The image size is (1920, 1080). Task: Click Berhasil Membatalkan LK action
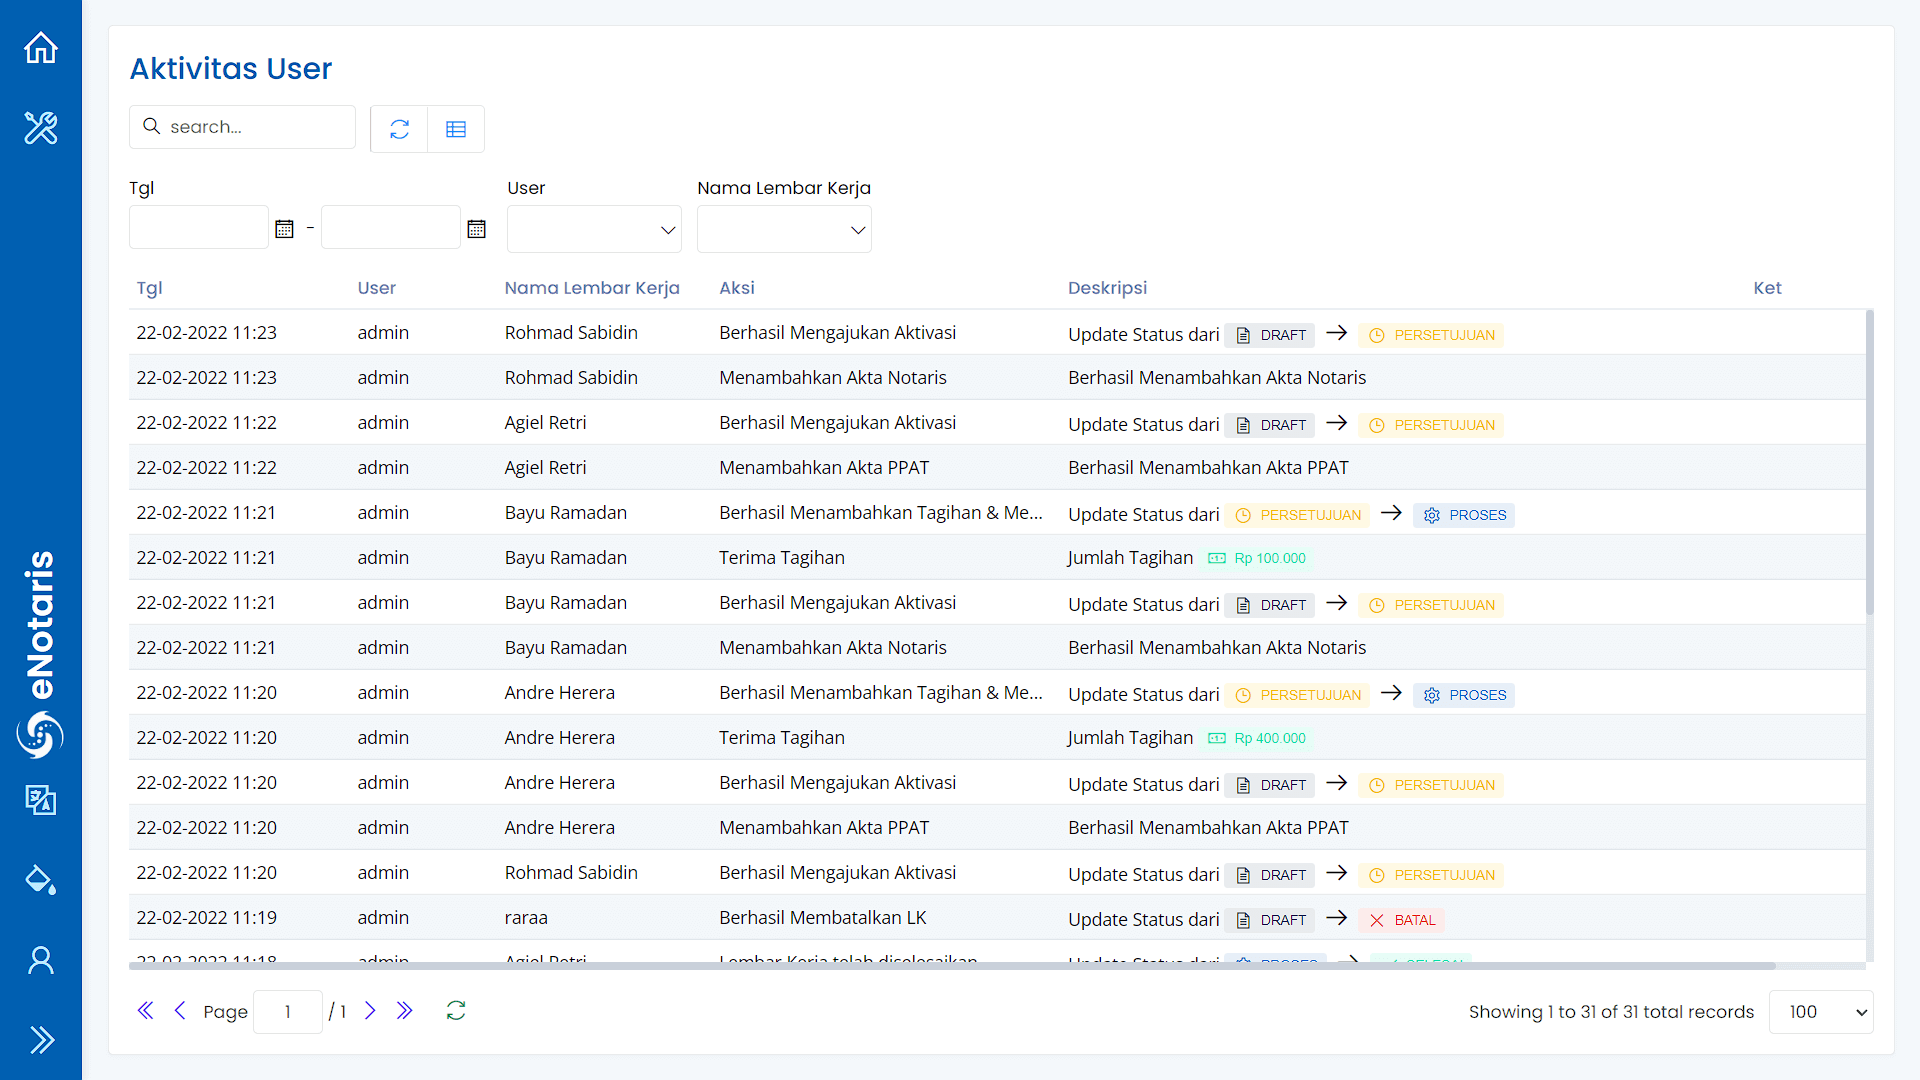click(822, 918)
